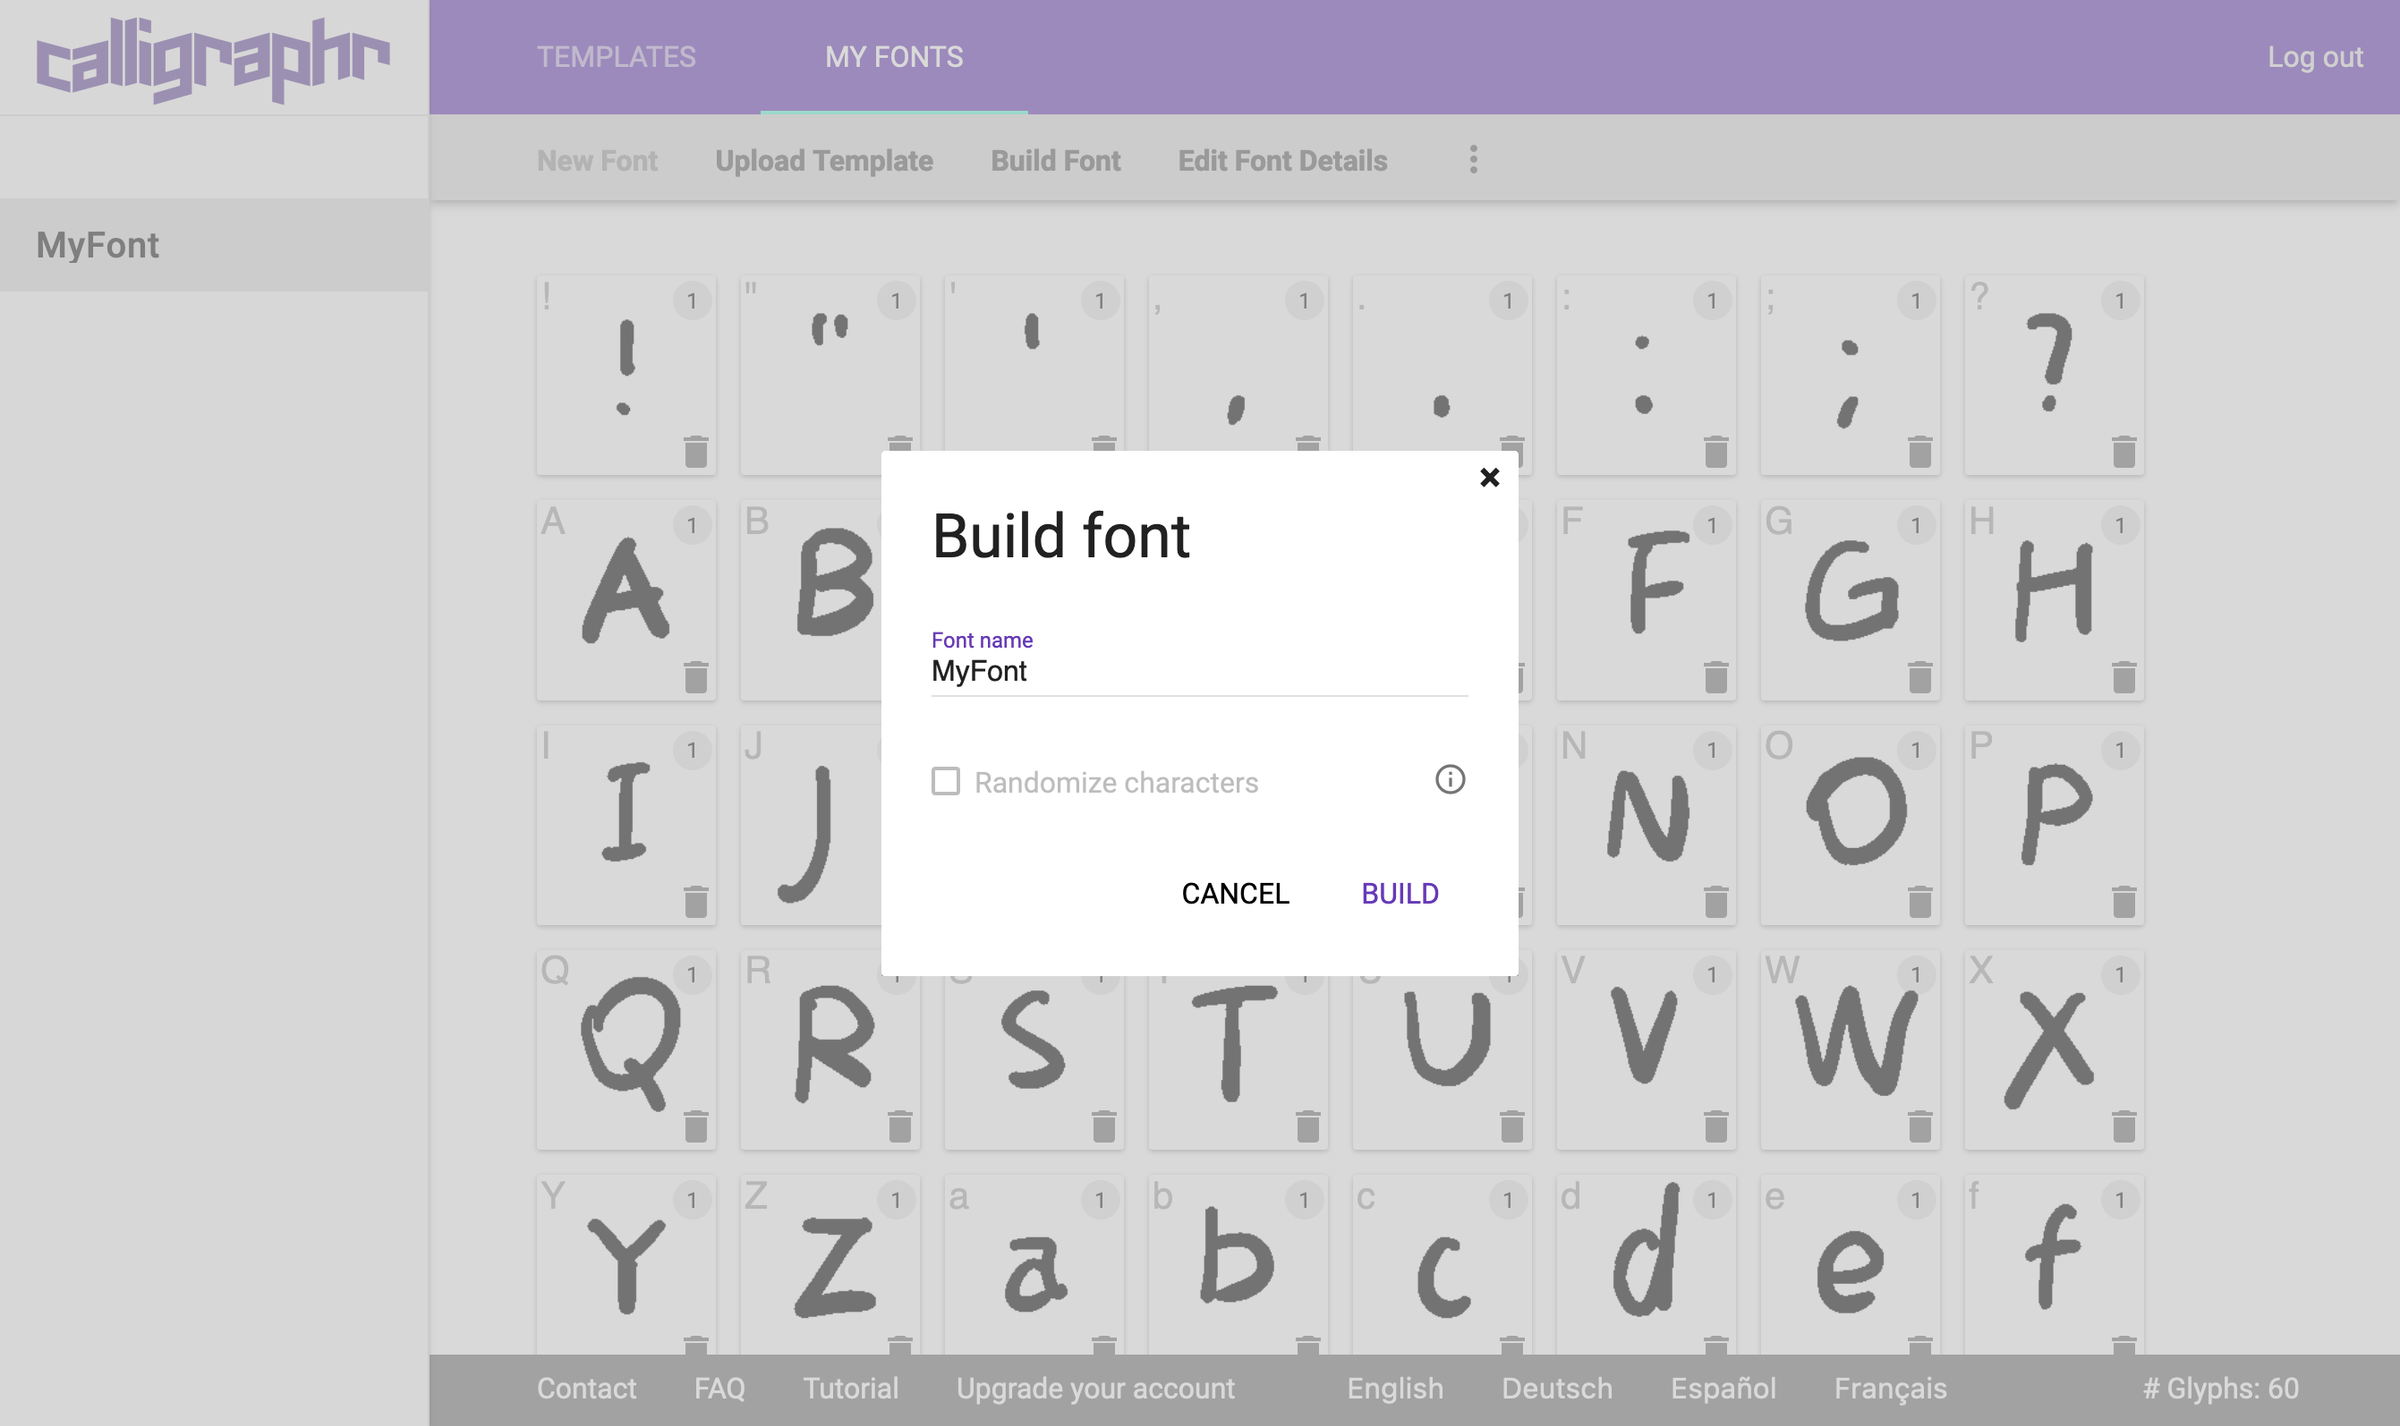Click Upload Template
Image resolution: width=2400 pixels, height=1426 pixels.
(x=824, y=160)
